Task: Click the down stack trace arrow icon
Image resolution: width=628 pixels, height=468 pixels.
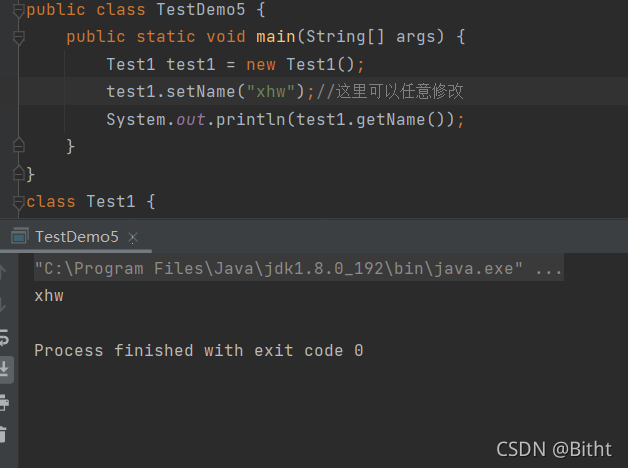Action: tap(3, 305)
